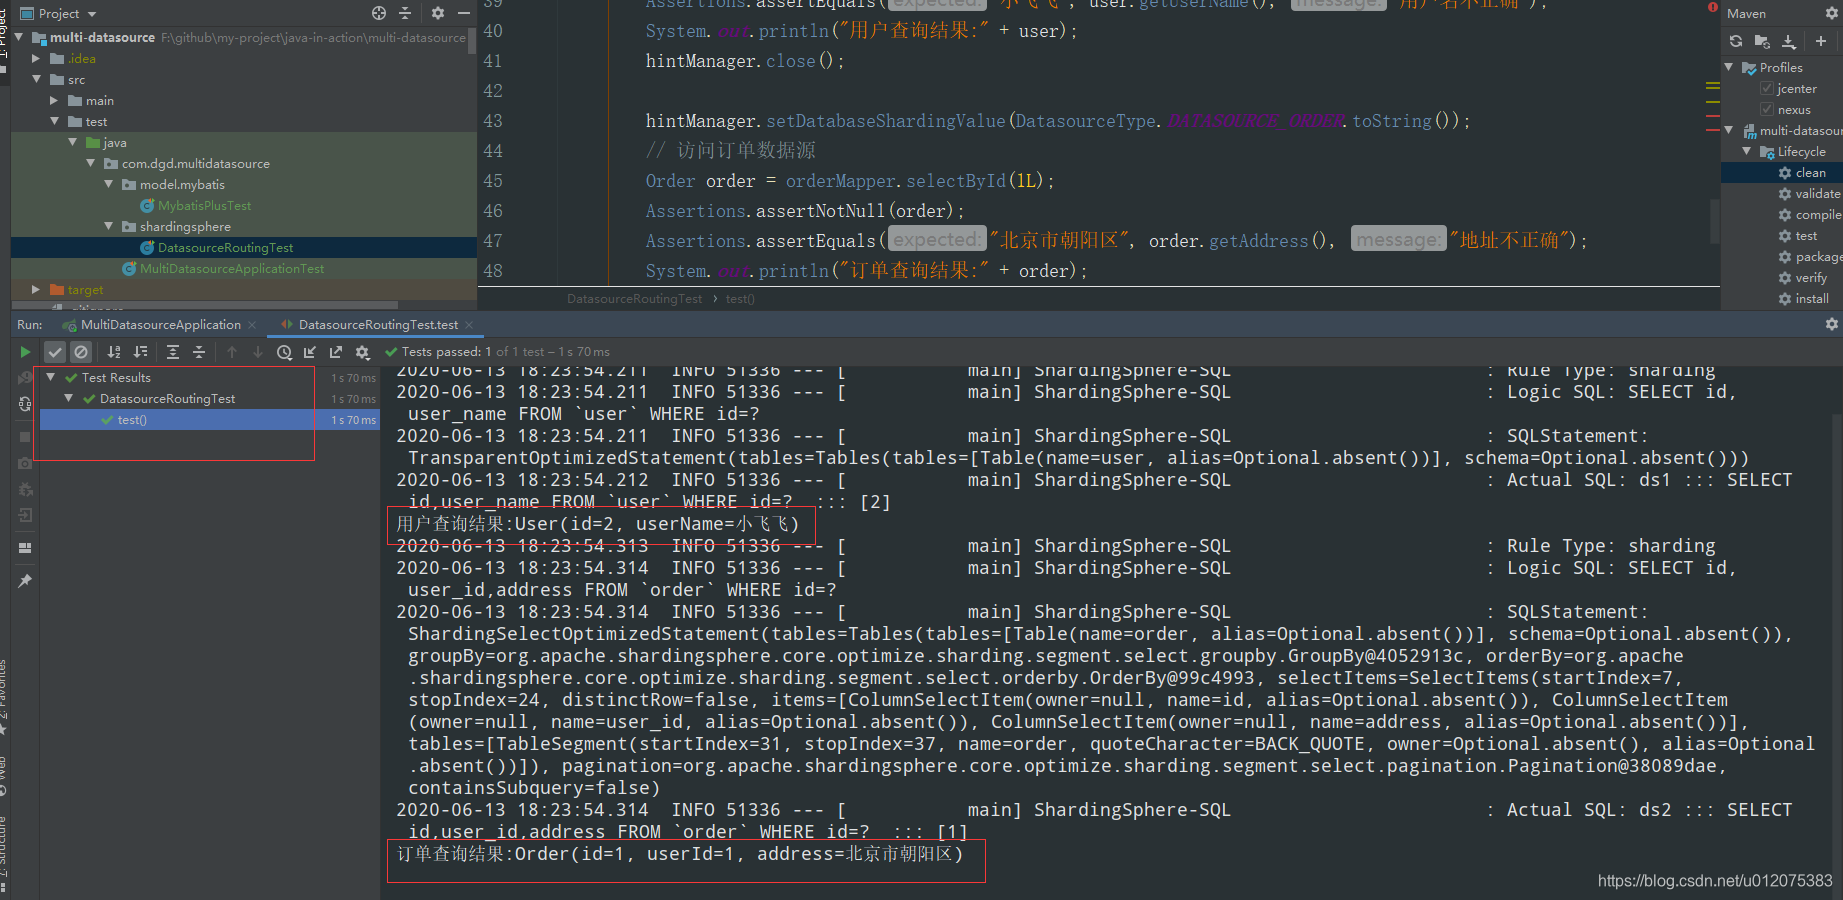The image size is (1843, 900).
Task: Select Maven package lifecycle goal
Action: [x=1809, y=257]
